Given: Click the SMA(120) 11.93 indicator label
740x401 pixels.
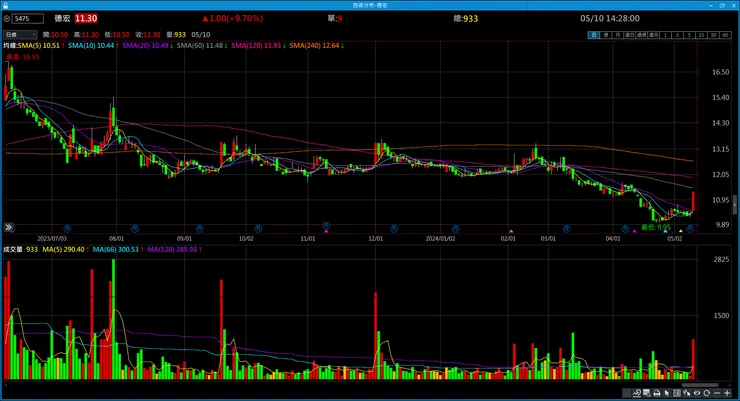Looking at the screenshot, I should pos(256,46).
